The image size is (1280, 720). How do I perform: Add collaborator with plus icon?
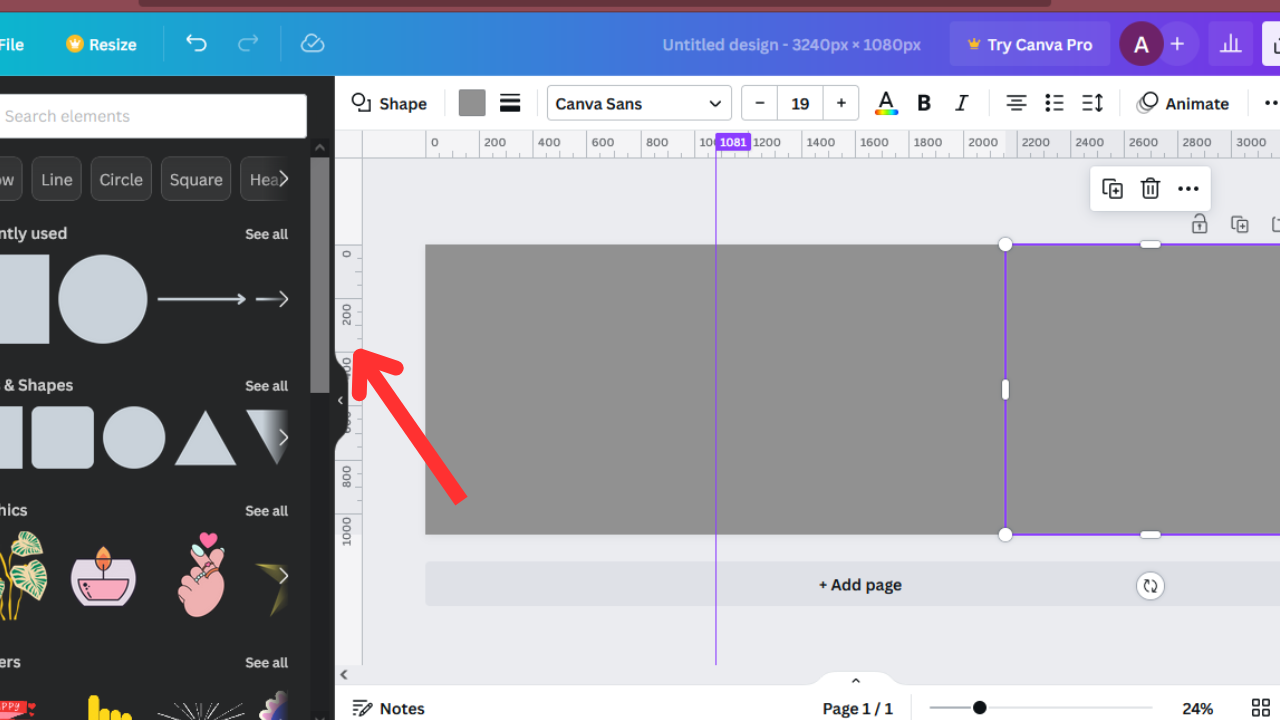1177,44
